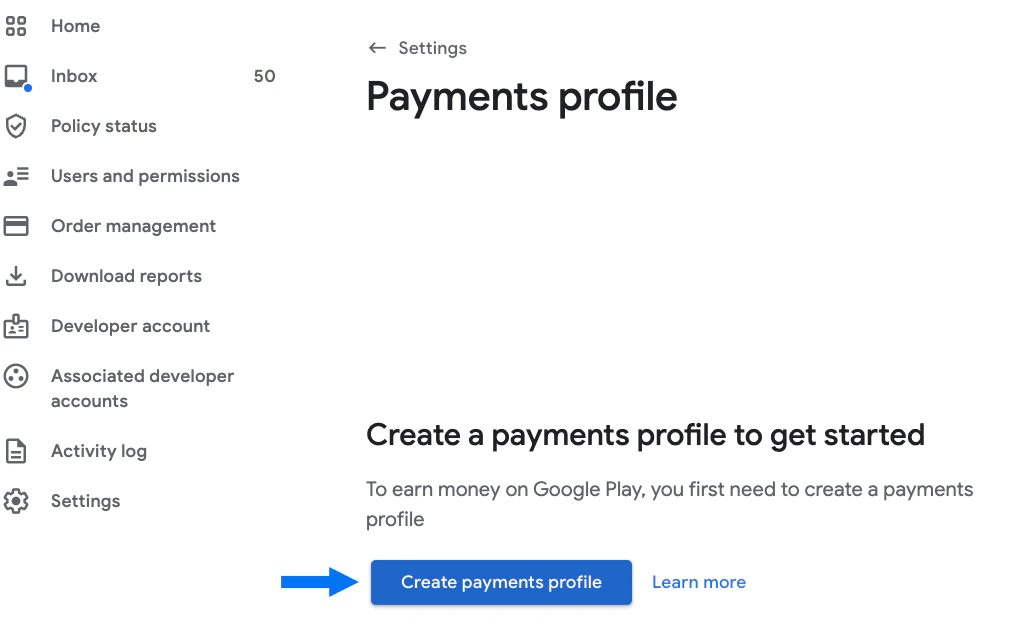Screen dimensions: 1028x639
Task: Open Users and permissions from the sidebar
Action: click(x=145, y=176)
